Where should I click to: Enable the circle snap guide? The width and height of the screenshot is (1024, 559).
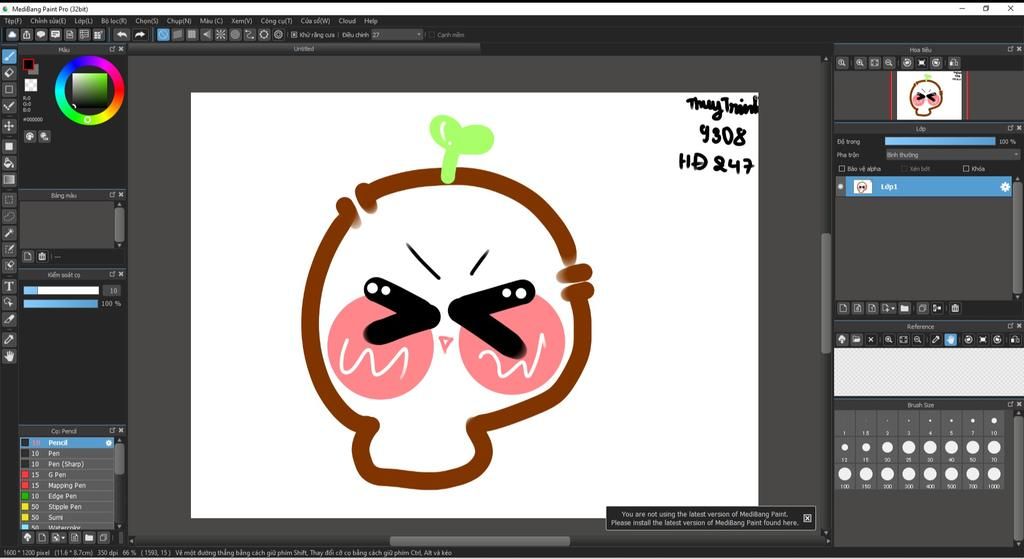(x=235, y=35)
